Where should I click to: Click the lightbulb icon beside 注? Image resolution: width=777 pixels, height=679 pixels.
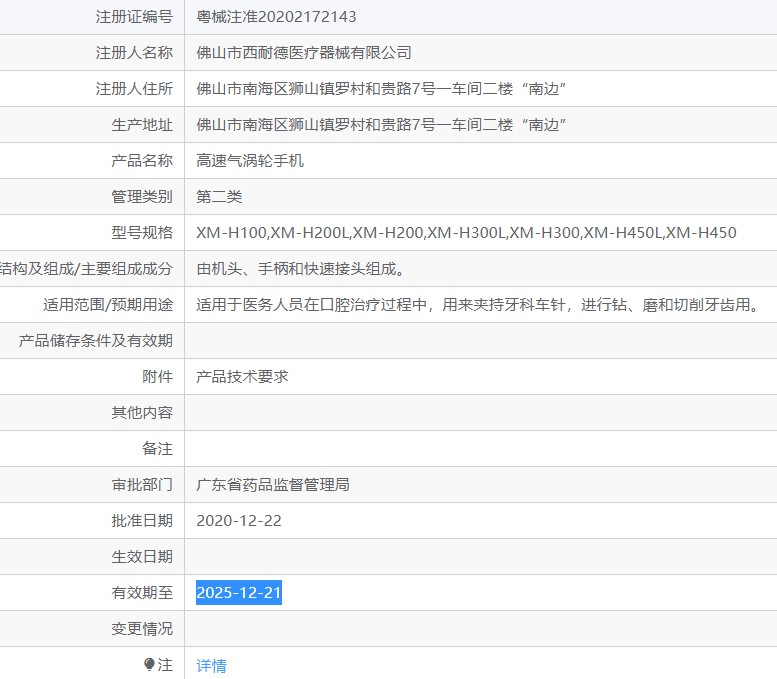click(x=149, y=665)
